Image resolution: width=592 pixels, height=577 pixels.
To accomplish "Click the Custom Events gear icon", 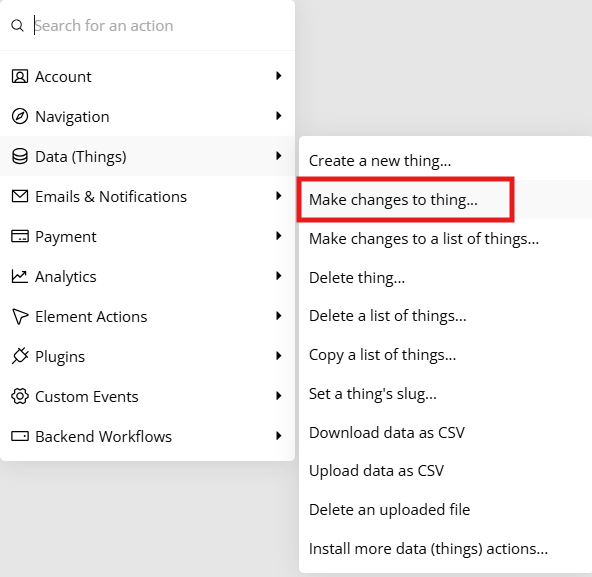I will [x=20, y=396].
